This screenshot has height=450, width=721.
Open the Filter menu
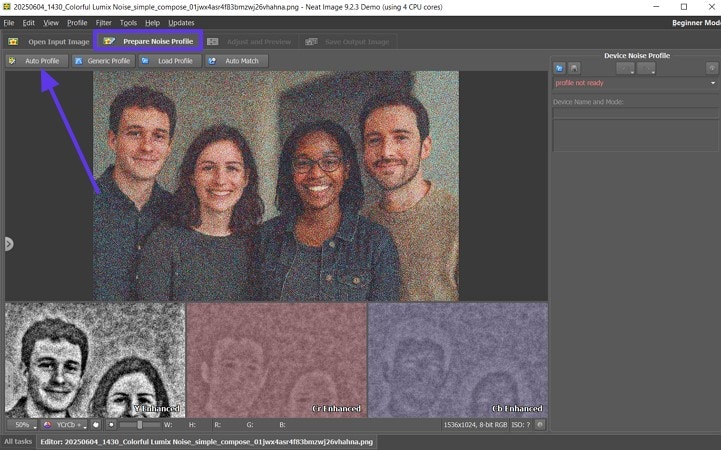(103, 23)
